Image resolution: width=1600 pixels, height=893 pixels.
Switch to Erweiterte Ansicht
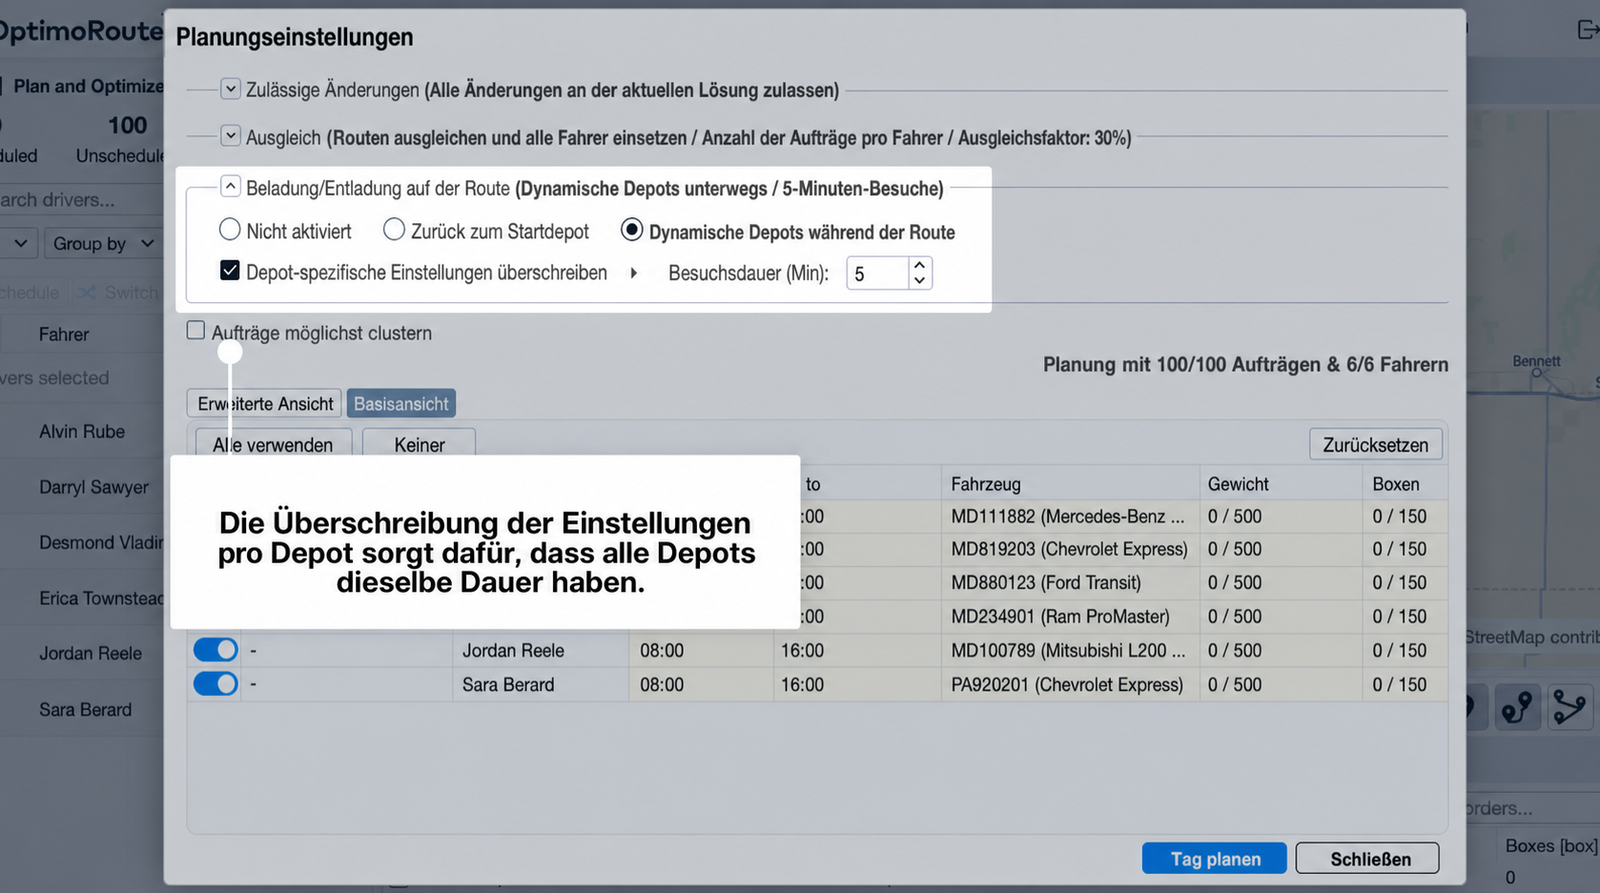click(265, 404)
